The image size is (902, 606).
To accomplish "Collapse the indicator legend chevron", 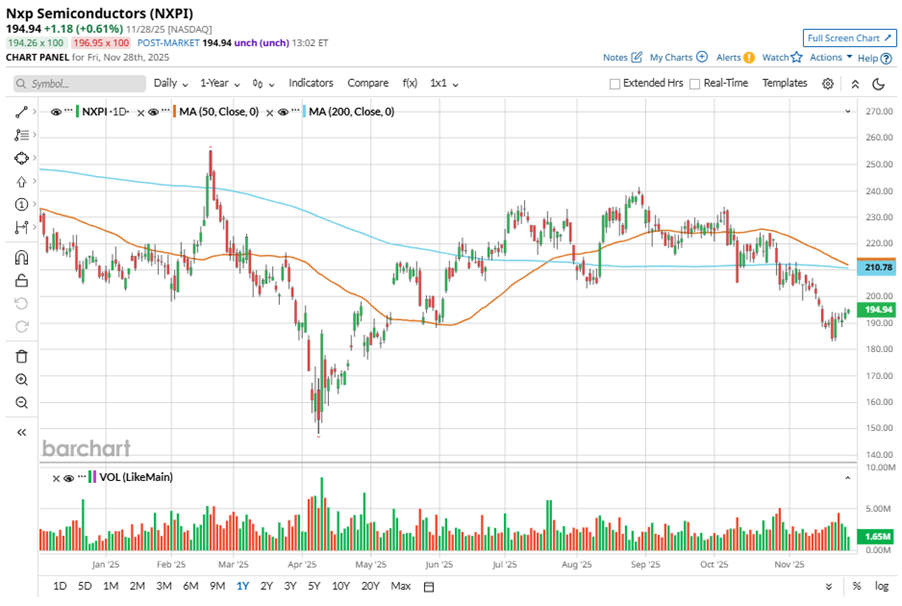I will pyautogui.click(x=847, y=111).
